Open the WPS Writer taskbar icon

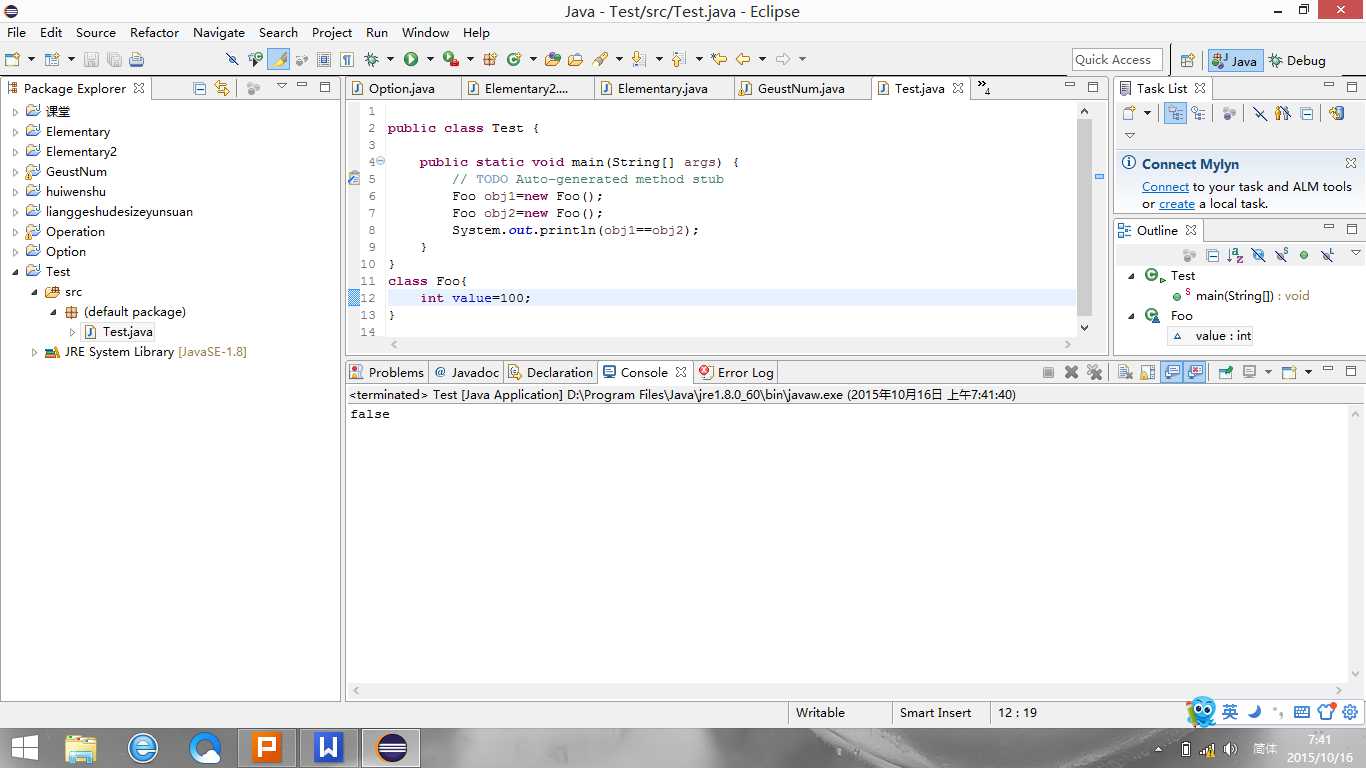click(x=329, y=747)
